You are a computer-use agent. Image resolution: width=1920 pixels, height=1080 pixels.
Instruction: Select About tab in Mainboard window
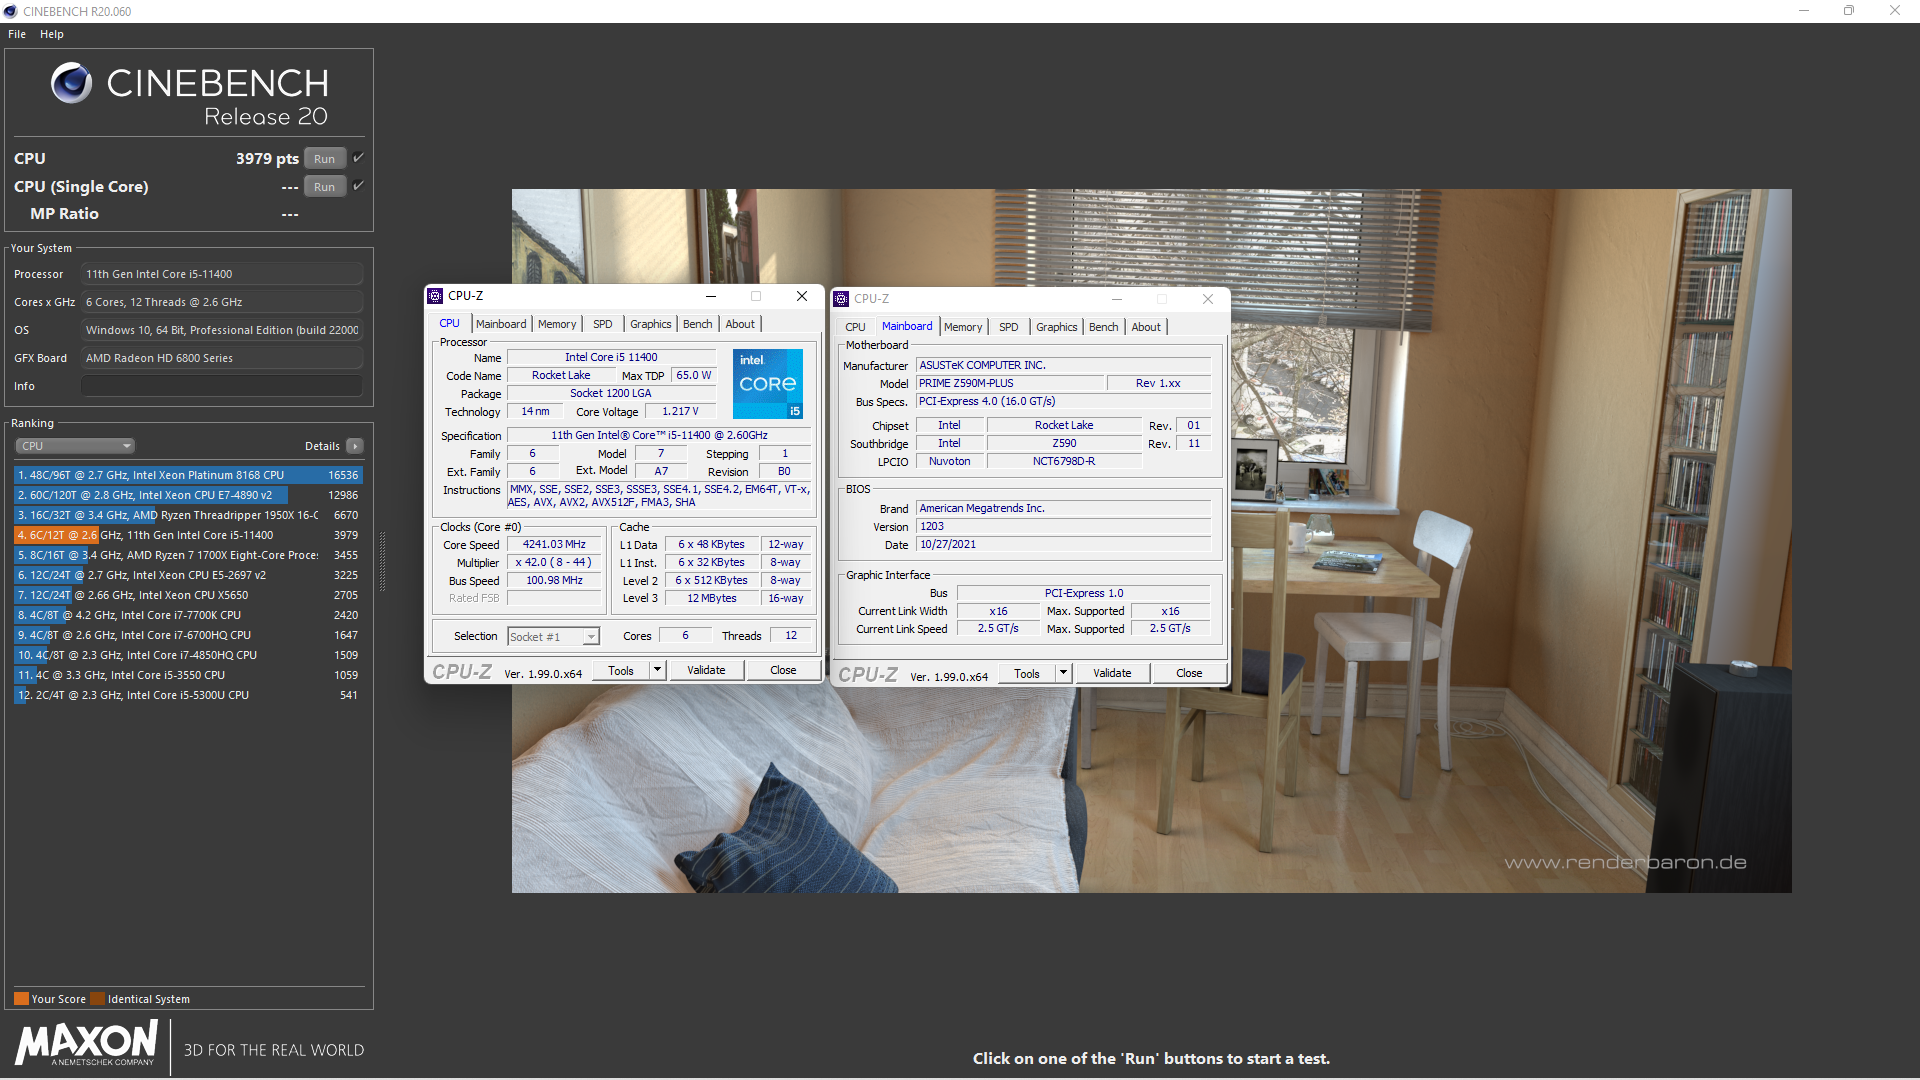(1146, 327)
